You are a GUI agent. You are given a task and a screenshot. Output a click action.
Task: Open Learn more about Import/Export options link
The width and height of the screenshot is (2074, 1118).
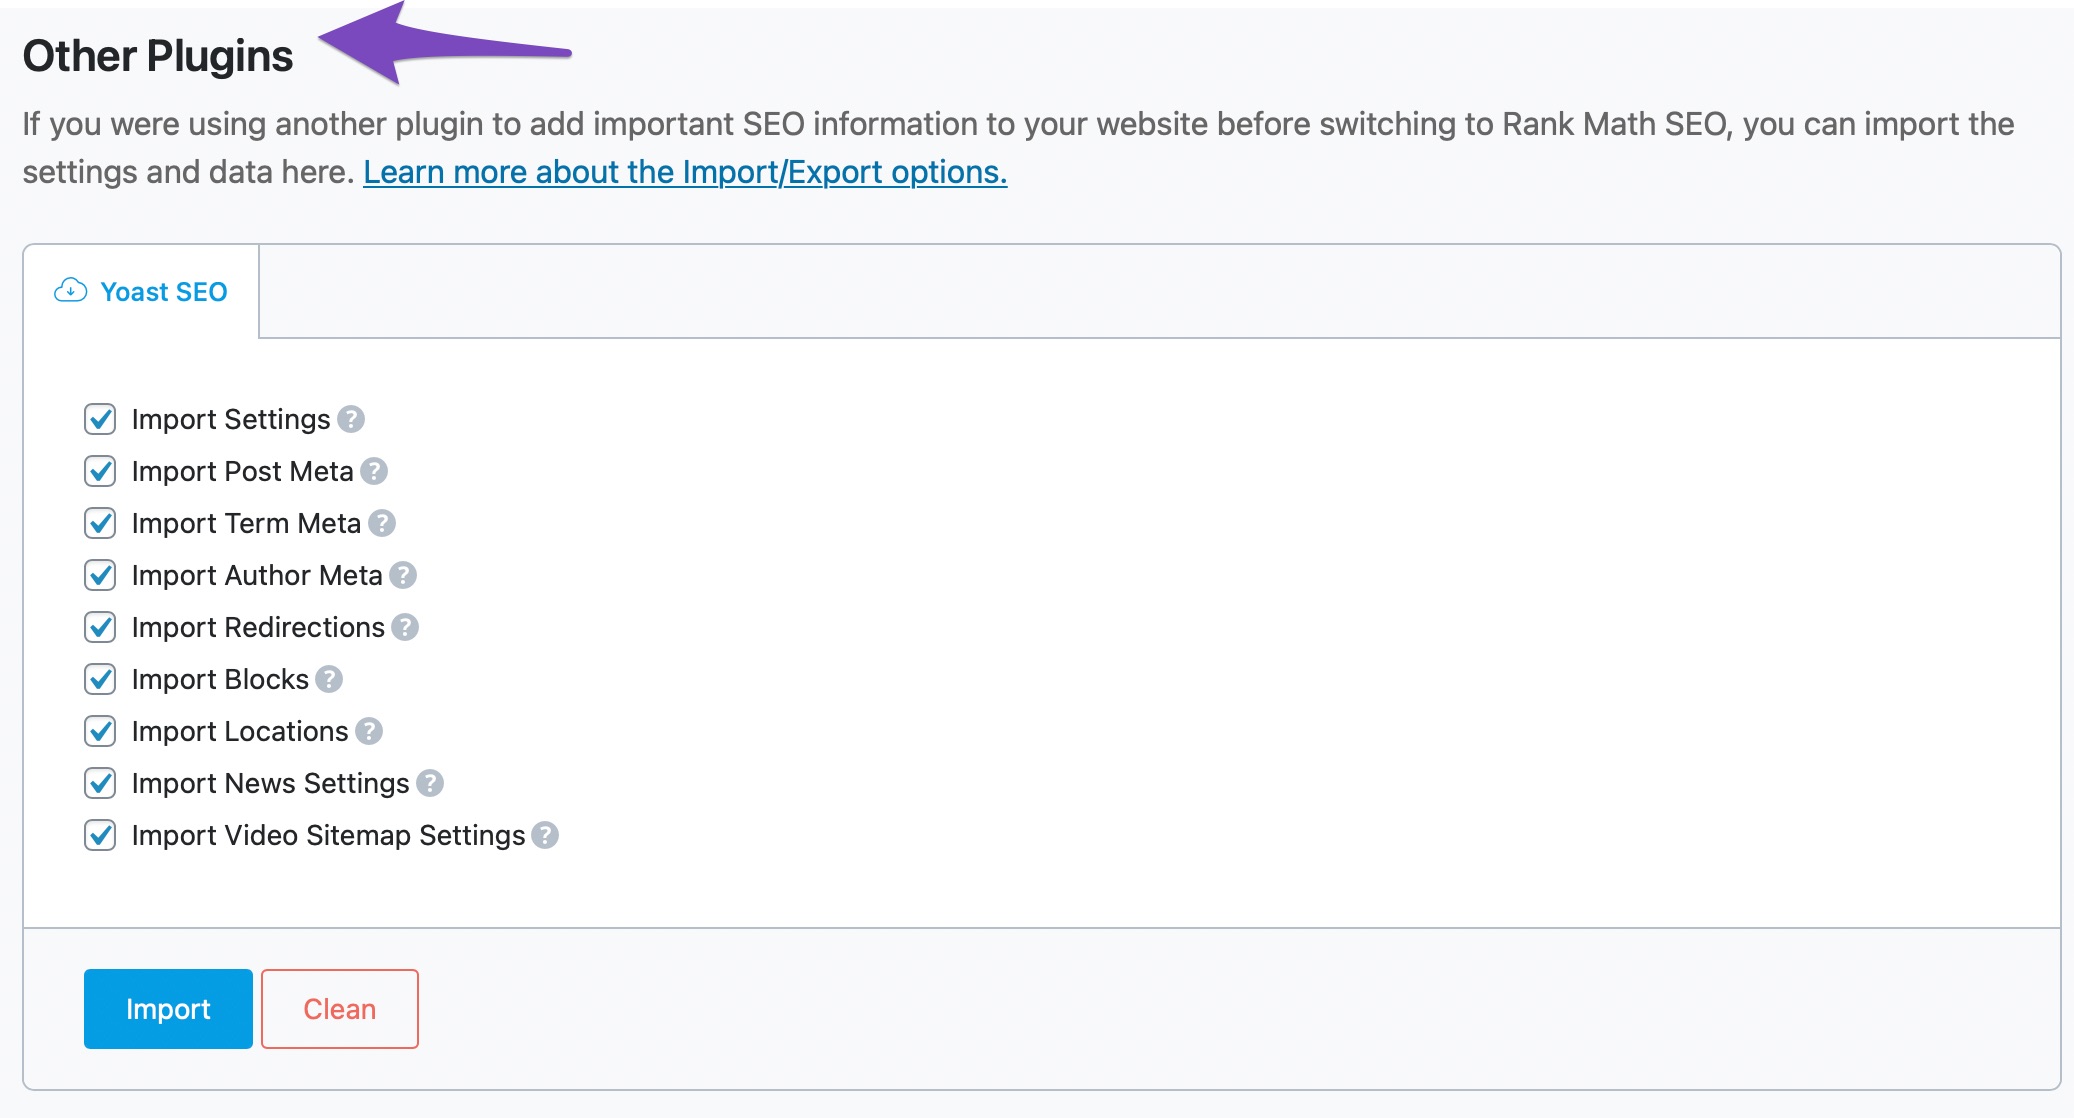pyautogui.click(x=685, y=172)
